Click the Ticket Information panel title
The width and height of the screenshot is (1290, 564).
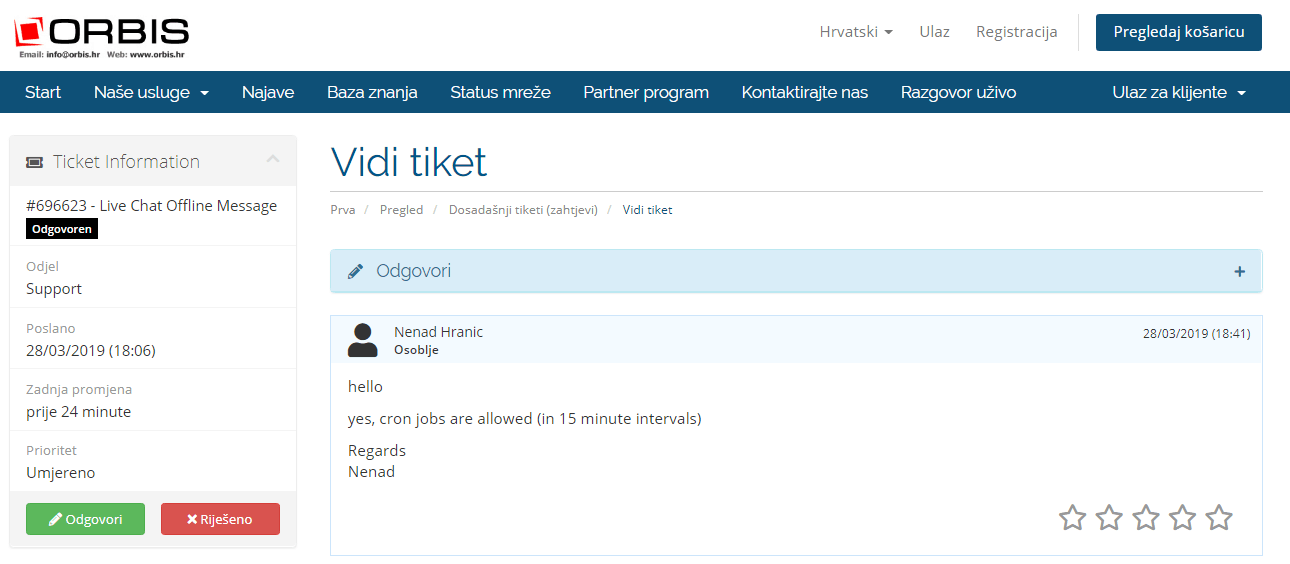(127, 162)
